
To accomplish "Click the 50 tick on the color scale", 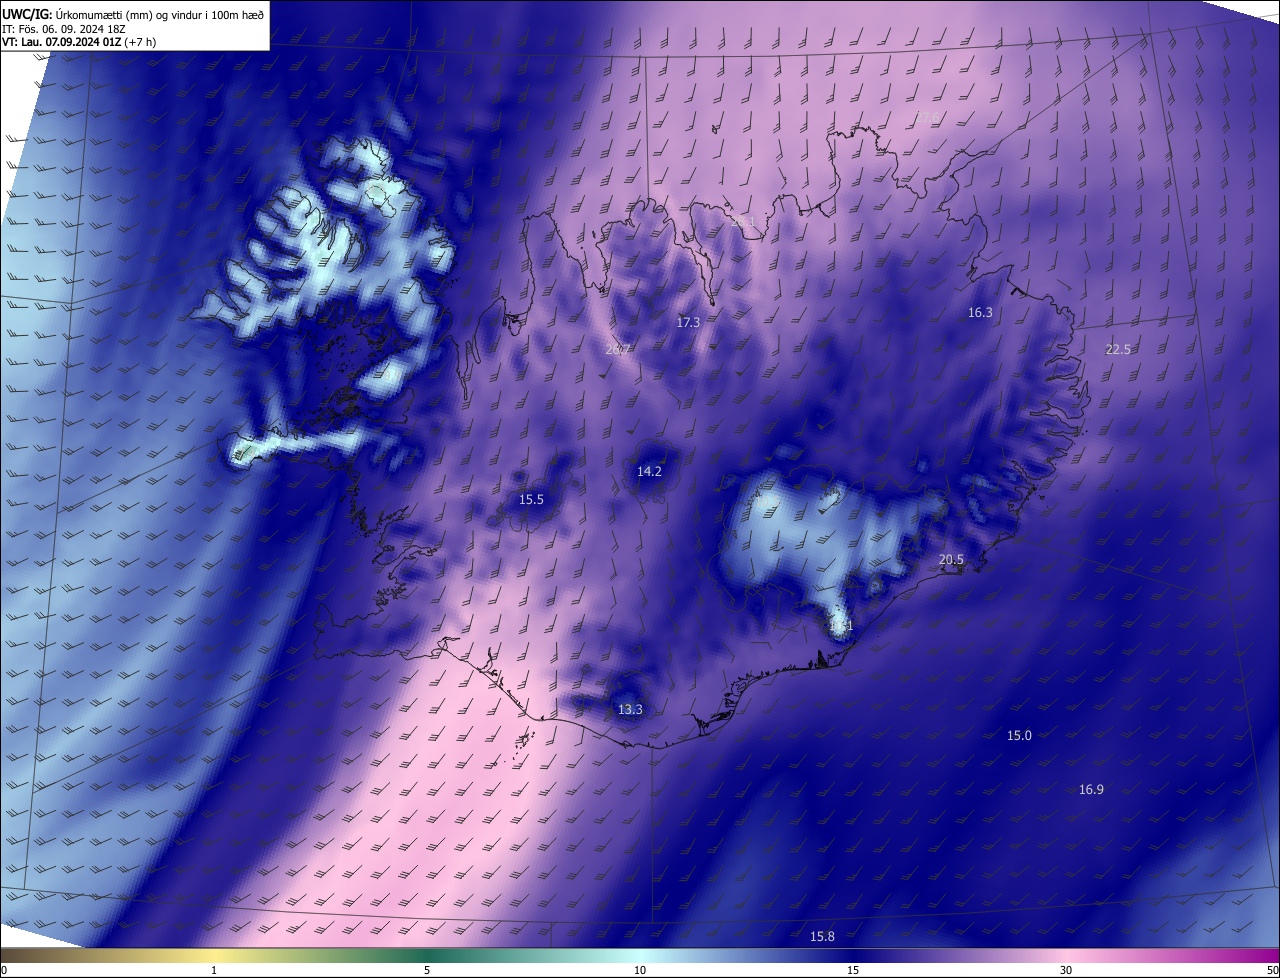I will 1272,970.
